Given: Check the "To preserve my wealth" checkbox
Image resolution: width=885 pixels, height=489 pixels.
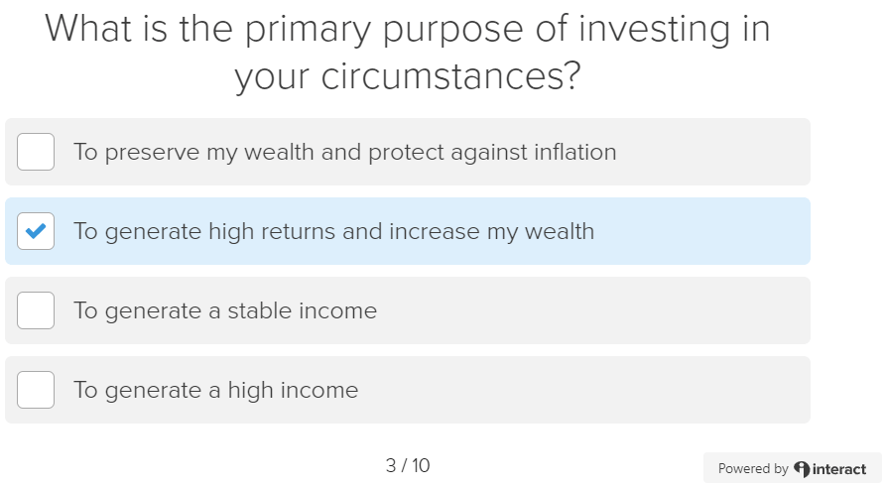Looking at the screenshot, I should (x=36, y=152).
